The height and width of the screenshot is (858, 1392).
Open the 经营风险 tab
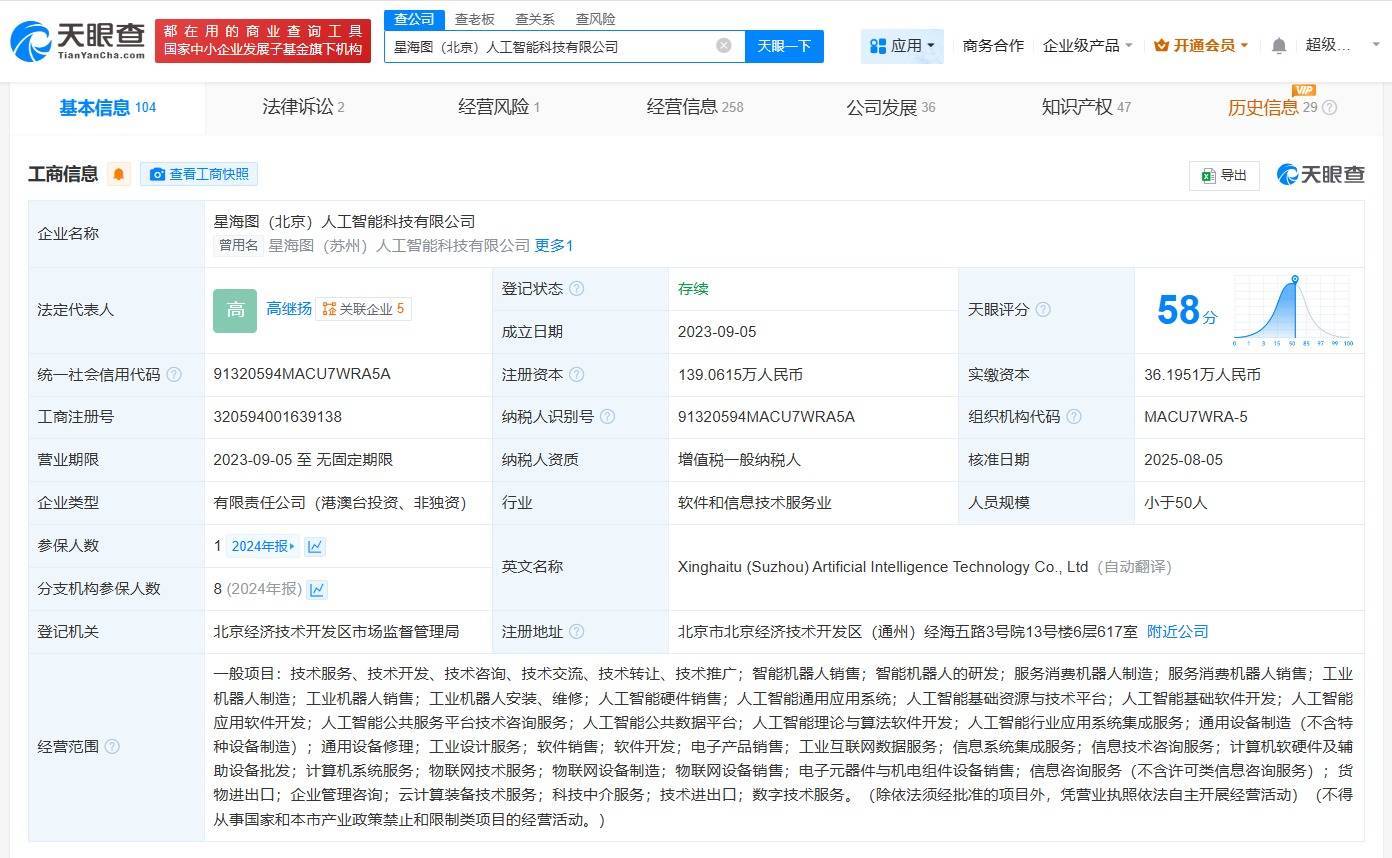tap(499, 107)
